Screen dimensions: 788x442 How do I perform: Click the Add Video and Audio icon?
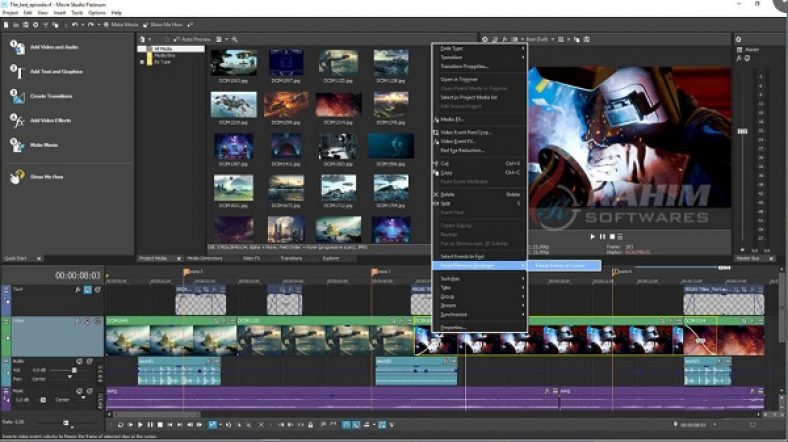click(17, 47)
